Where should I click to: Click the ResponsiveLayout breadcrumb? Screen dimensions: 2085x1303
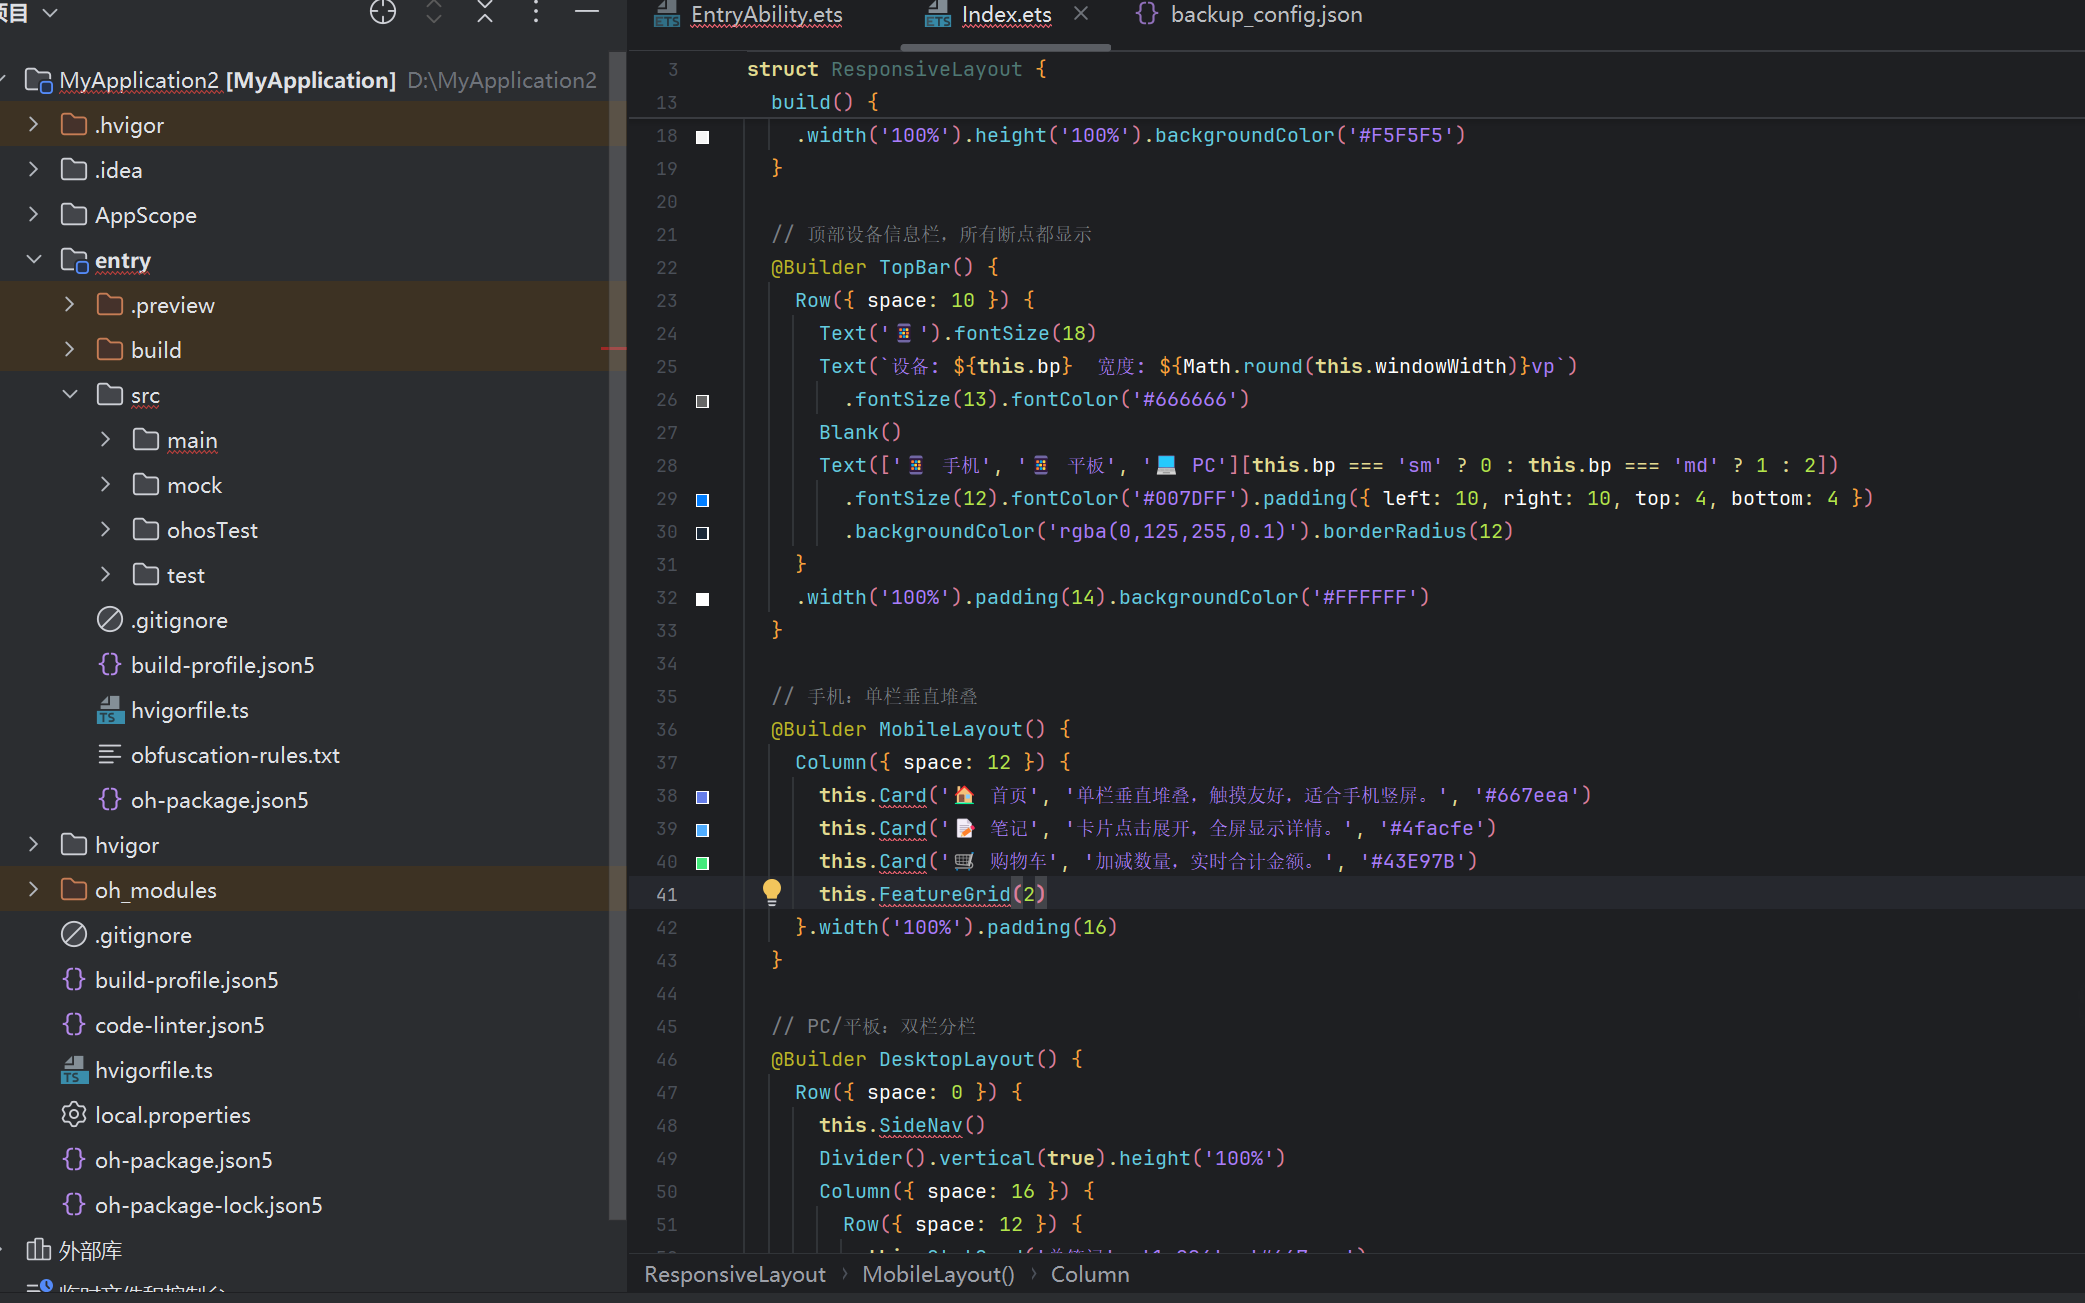tap(735, 1274)
